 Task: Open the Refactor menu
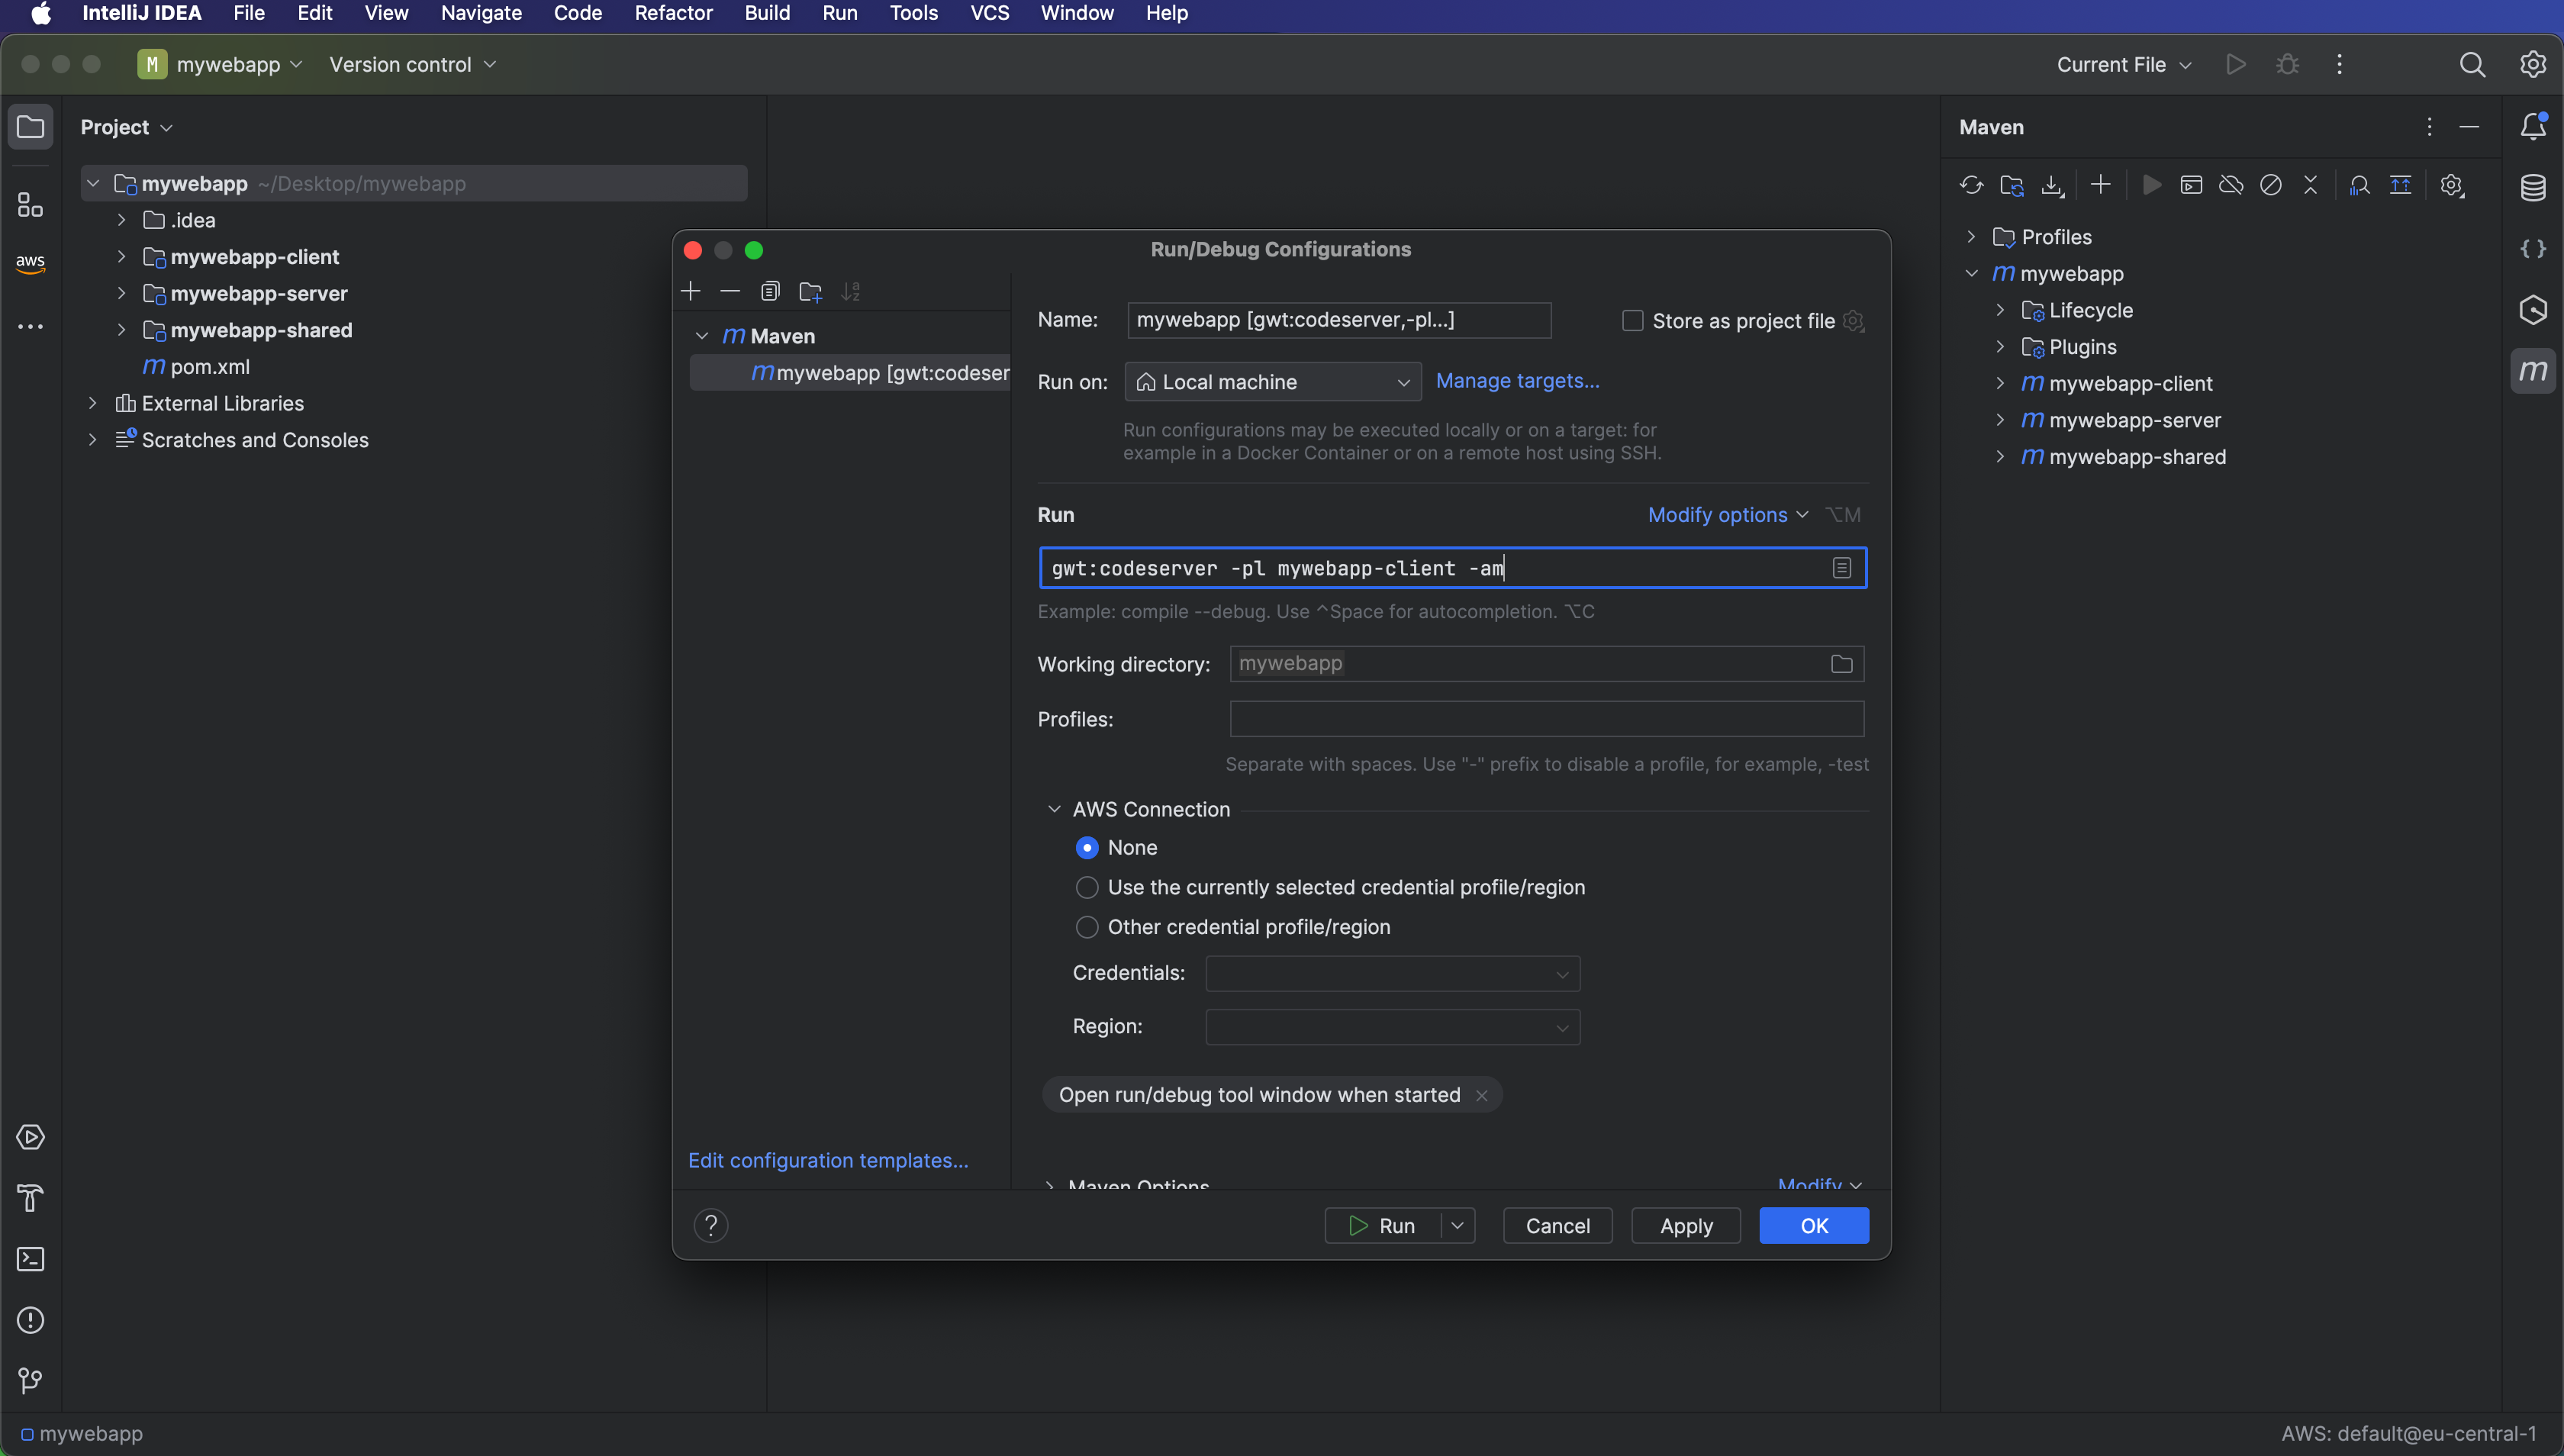click(x=673, y=13)
